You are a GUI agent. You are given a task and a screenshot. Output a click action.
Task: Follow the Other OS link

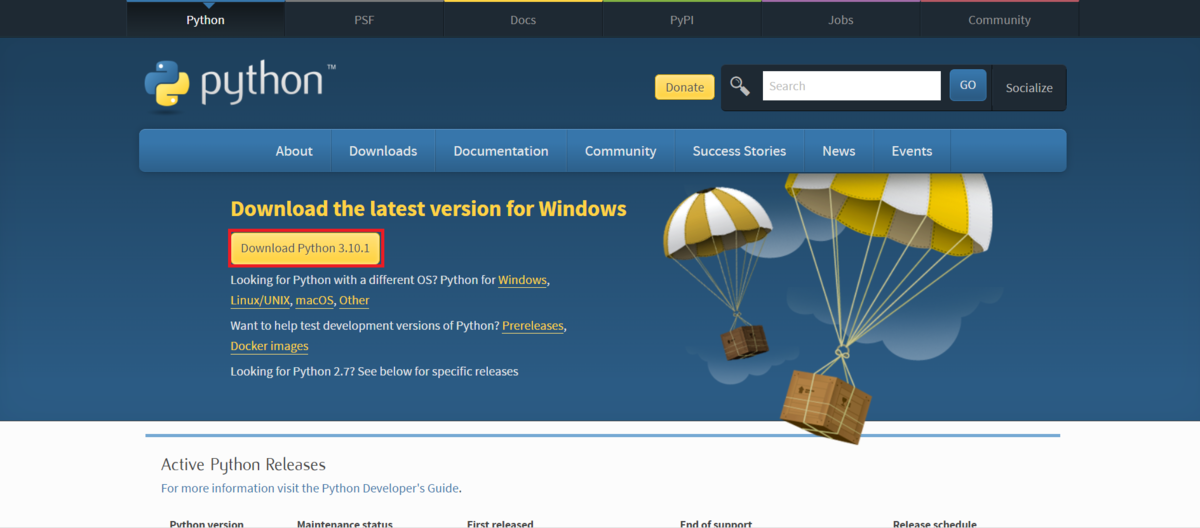(x=354, y=300)
